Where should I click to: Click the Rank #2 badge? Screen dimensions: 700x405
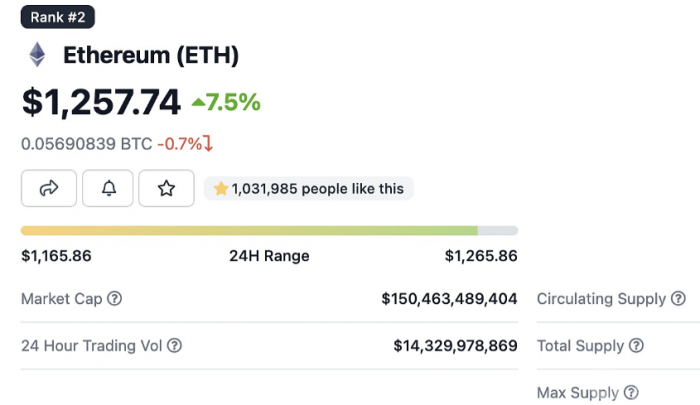[x=58, y=17]
